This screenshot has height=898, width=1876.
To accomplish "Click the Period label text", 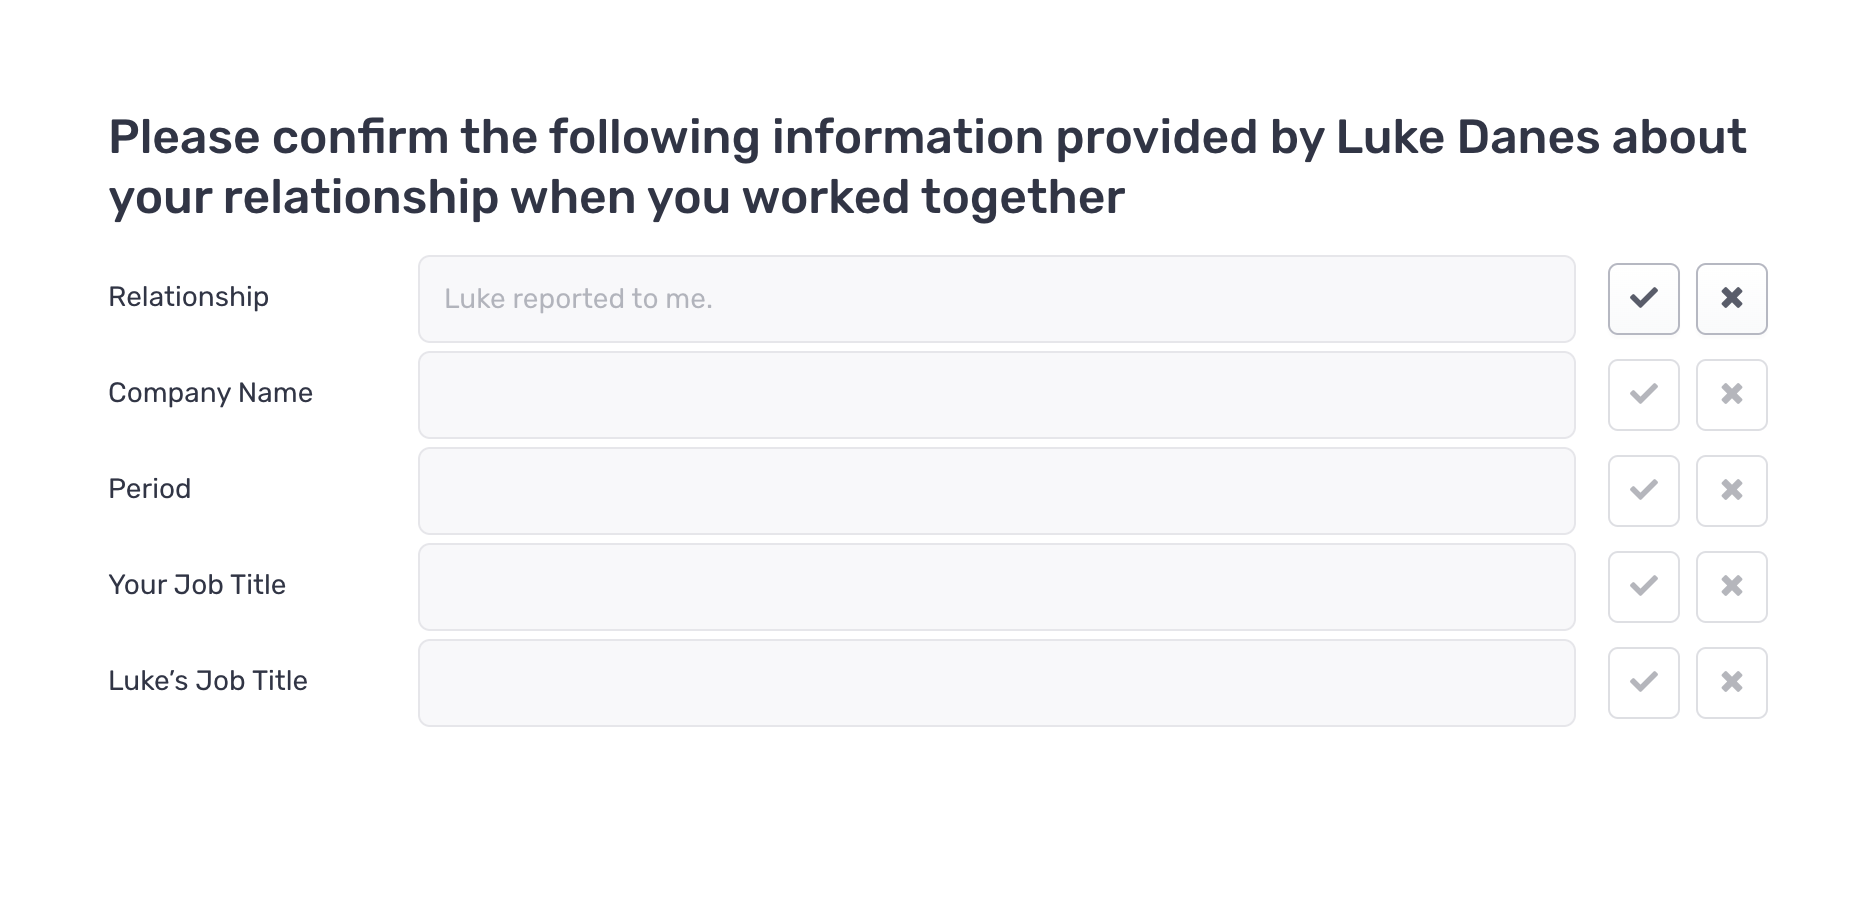I will click(149, 489).
